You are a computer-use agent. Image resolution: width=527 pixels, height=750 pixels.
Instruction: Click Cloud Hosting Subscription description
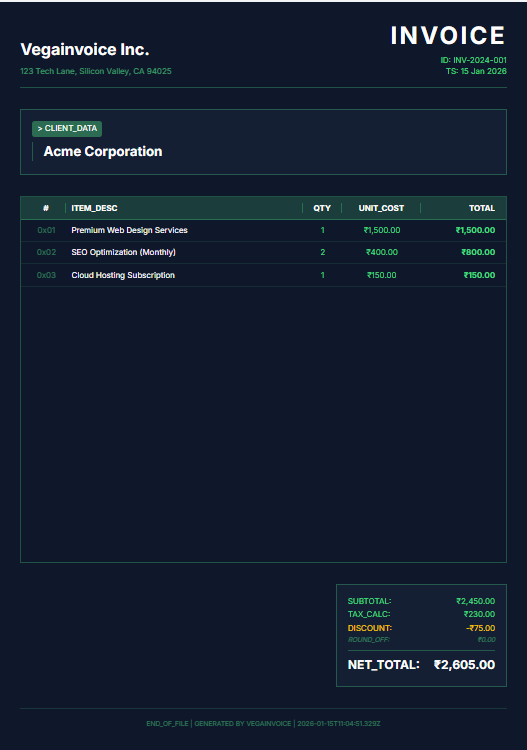(x=123, y=275)
